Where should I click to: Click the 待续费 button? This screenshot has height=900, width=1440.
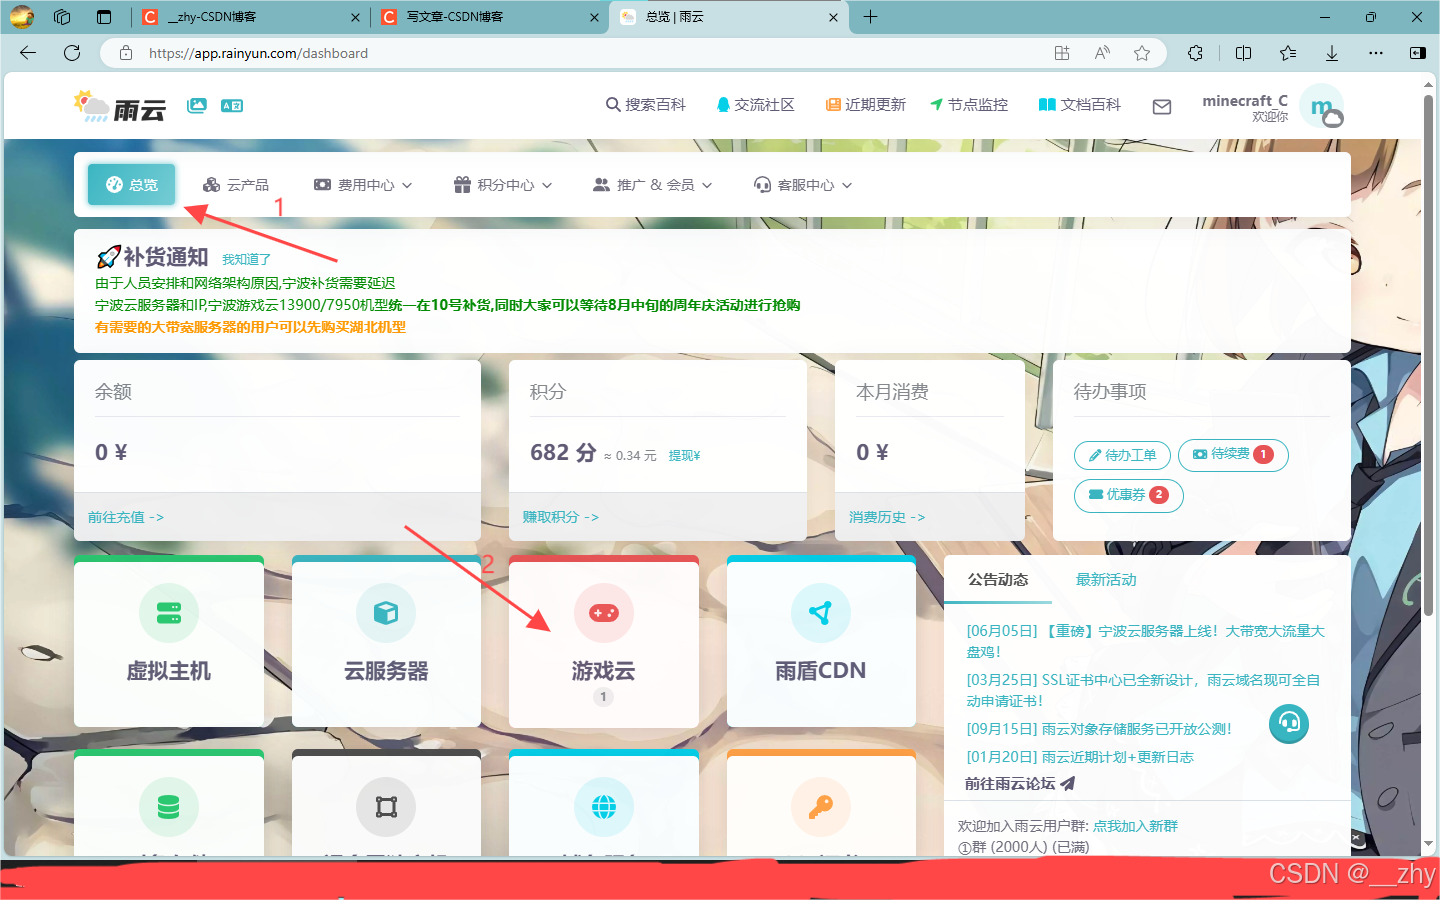tap(1233, 455)
